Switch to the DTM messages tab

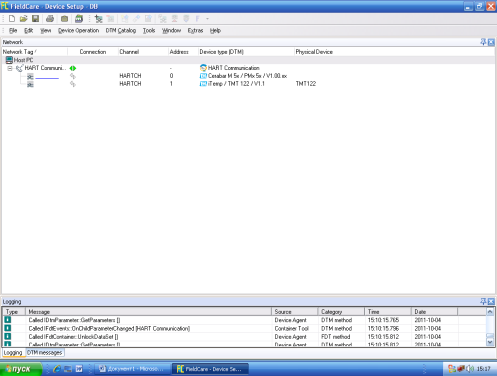pos(44,352)
